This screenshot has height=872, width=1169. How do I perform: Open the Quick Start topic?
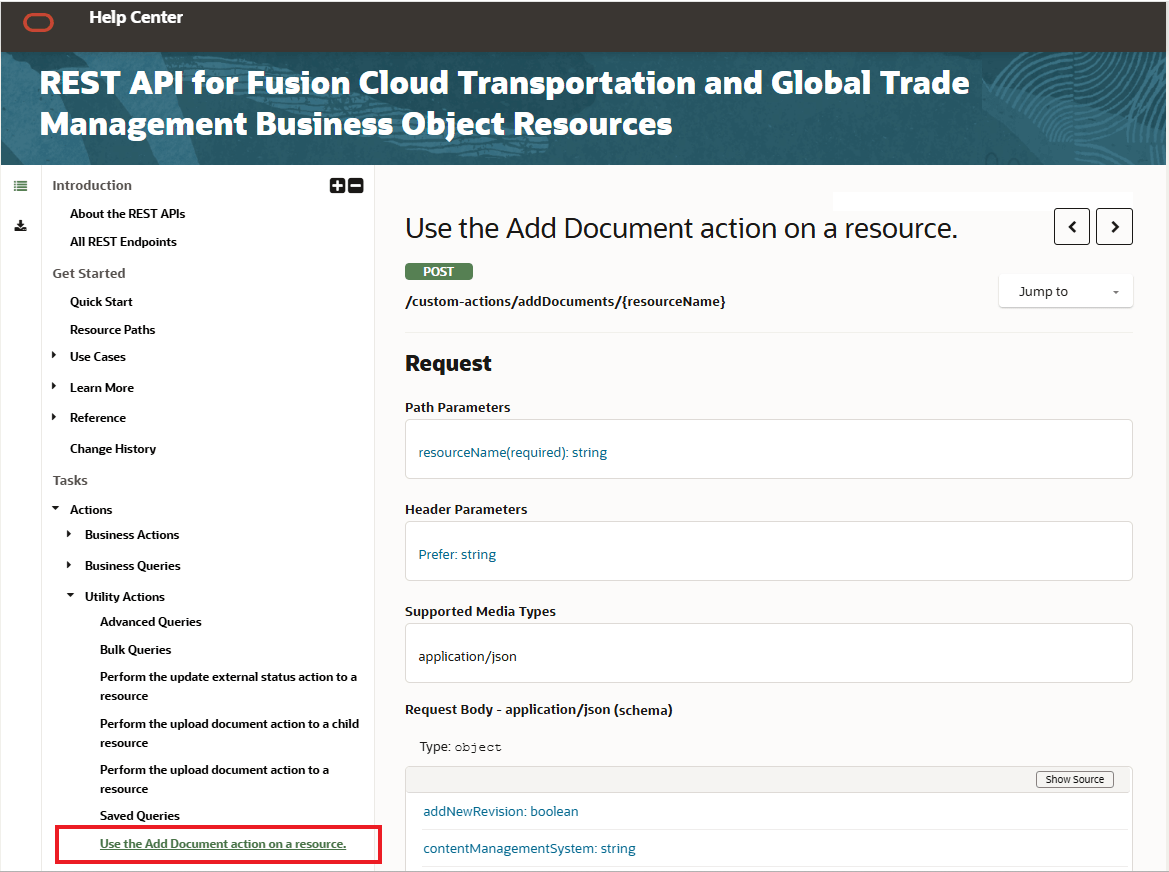[x=101, y=302]
